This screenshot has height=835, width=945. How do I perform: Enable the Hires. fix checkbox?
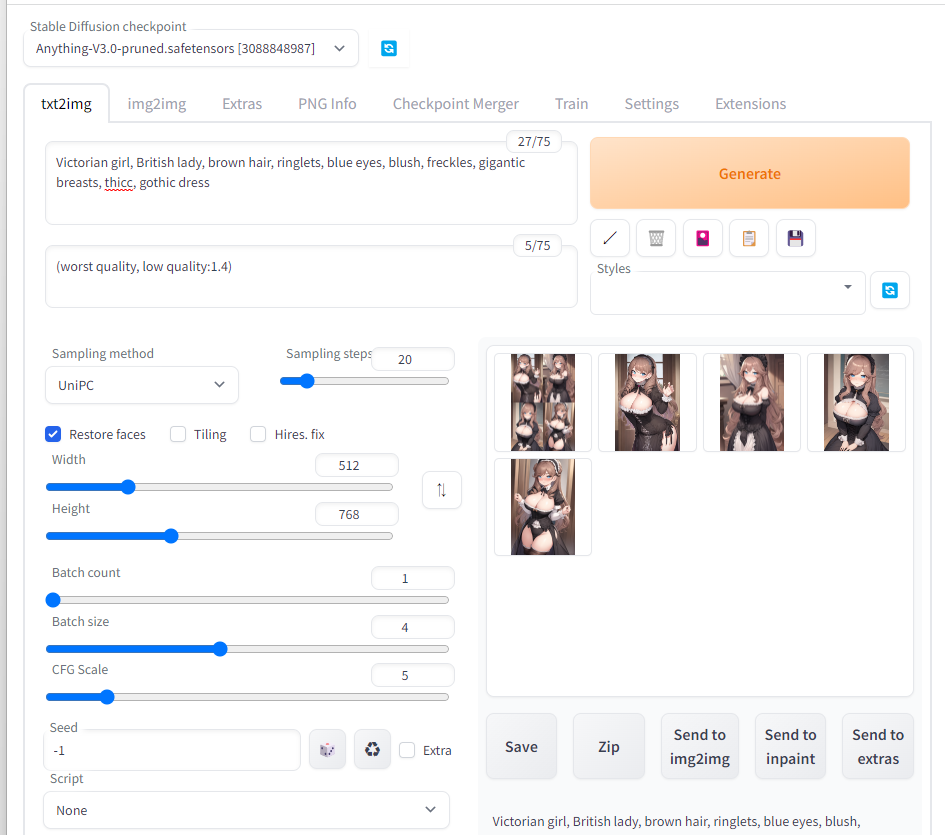pos(258,434)
